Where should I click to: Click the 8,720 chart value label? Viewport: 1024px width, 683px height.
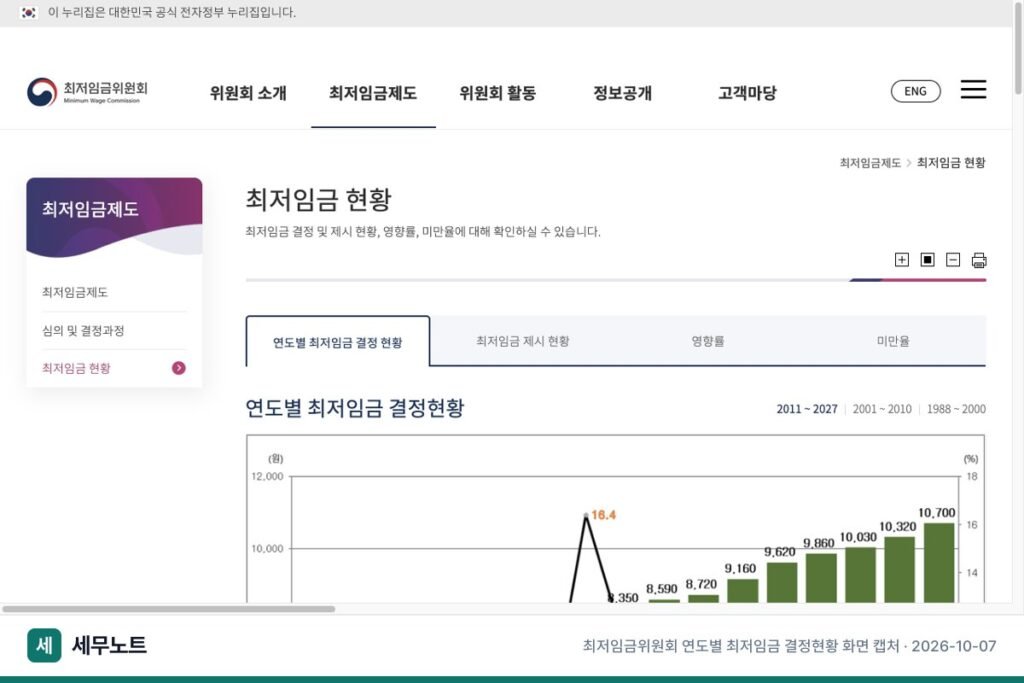[701, 584]
